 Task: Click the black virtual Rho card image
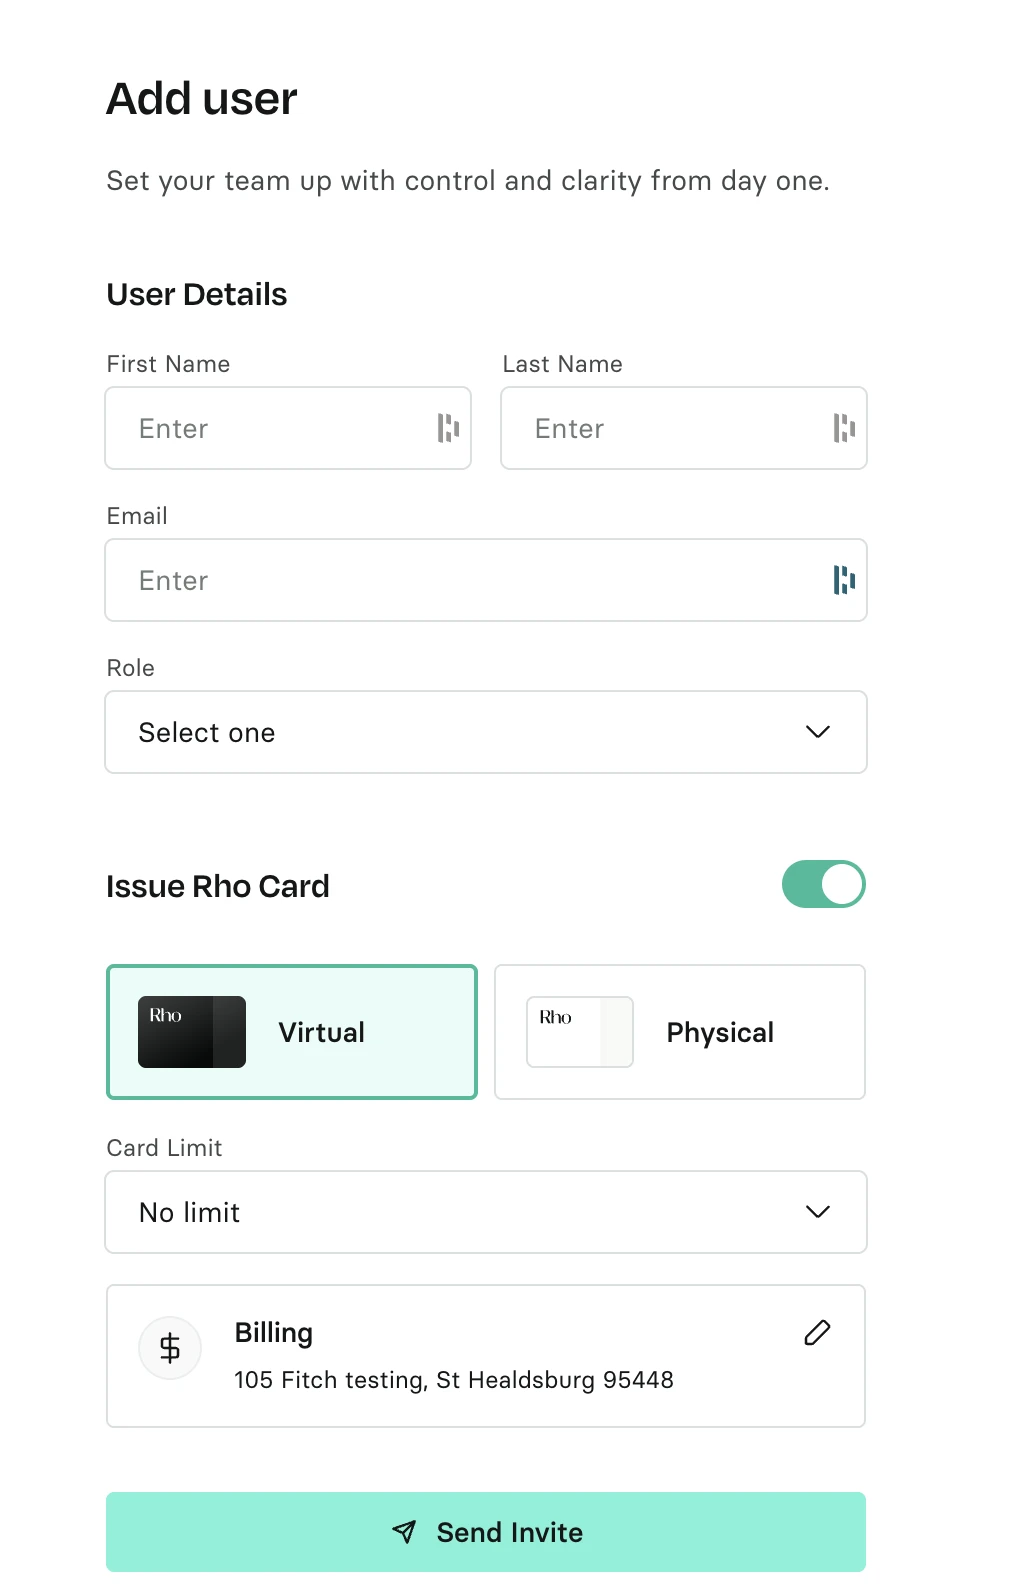pos(192,1032)
